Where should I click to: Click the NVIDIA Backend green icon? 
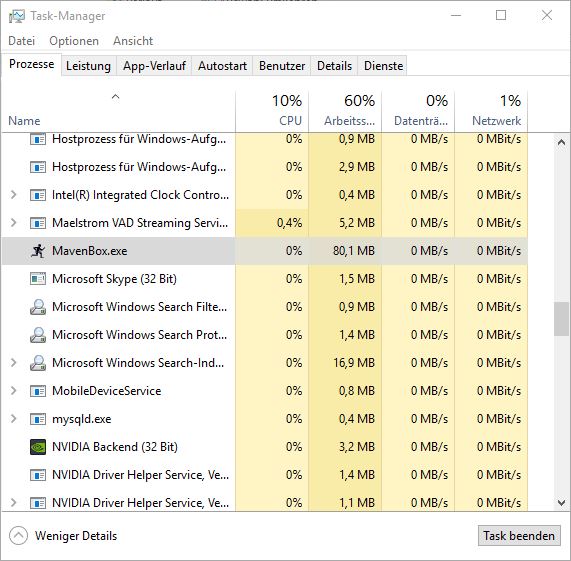pos(38,447)
